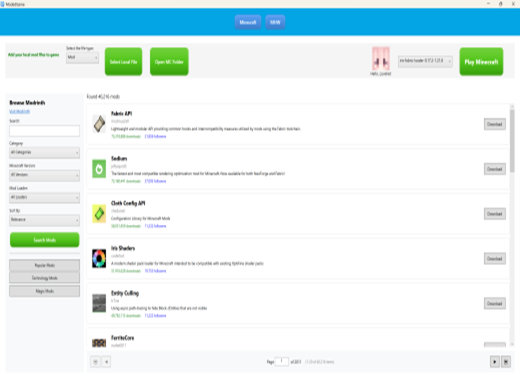This screenshot has height=380, width=520.
Task: Click the Iris Shaders followers count
Action: click(x=155, y=271)
